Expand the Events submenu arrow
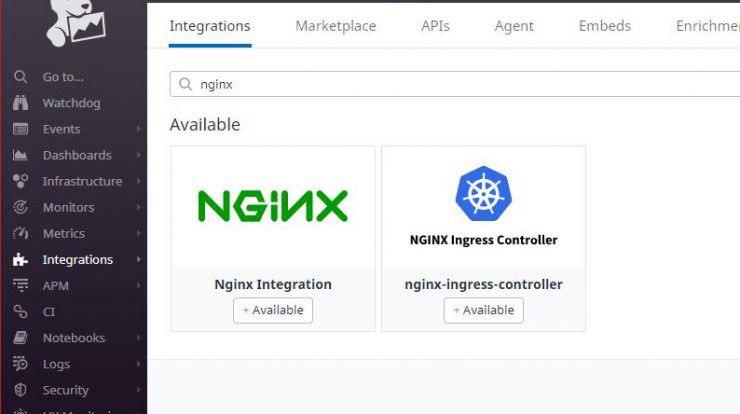The width and height of the screenshot is (740, 414). click(138, 129)
